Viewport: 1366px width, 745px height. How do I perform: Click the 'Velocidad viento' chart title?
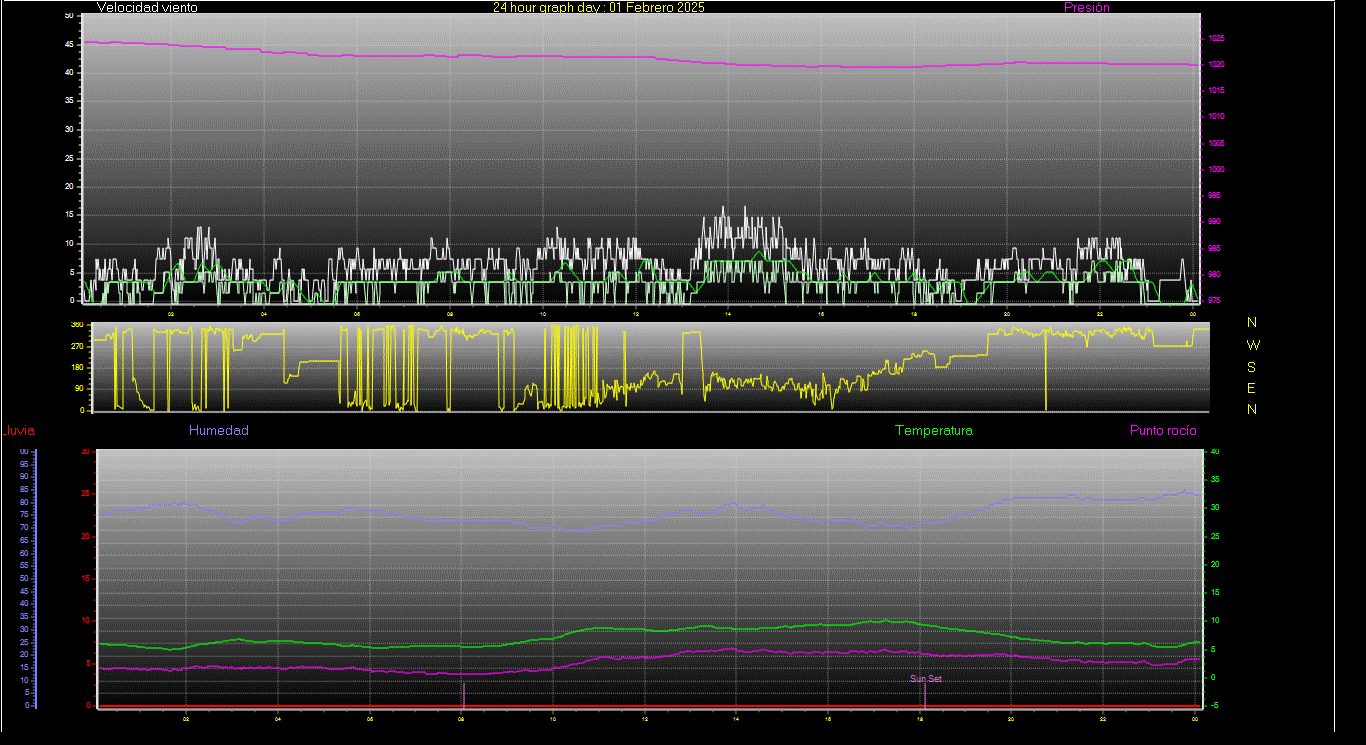tap(147, 7)
